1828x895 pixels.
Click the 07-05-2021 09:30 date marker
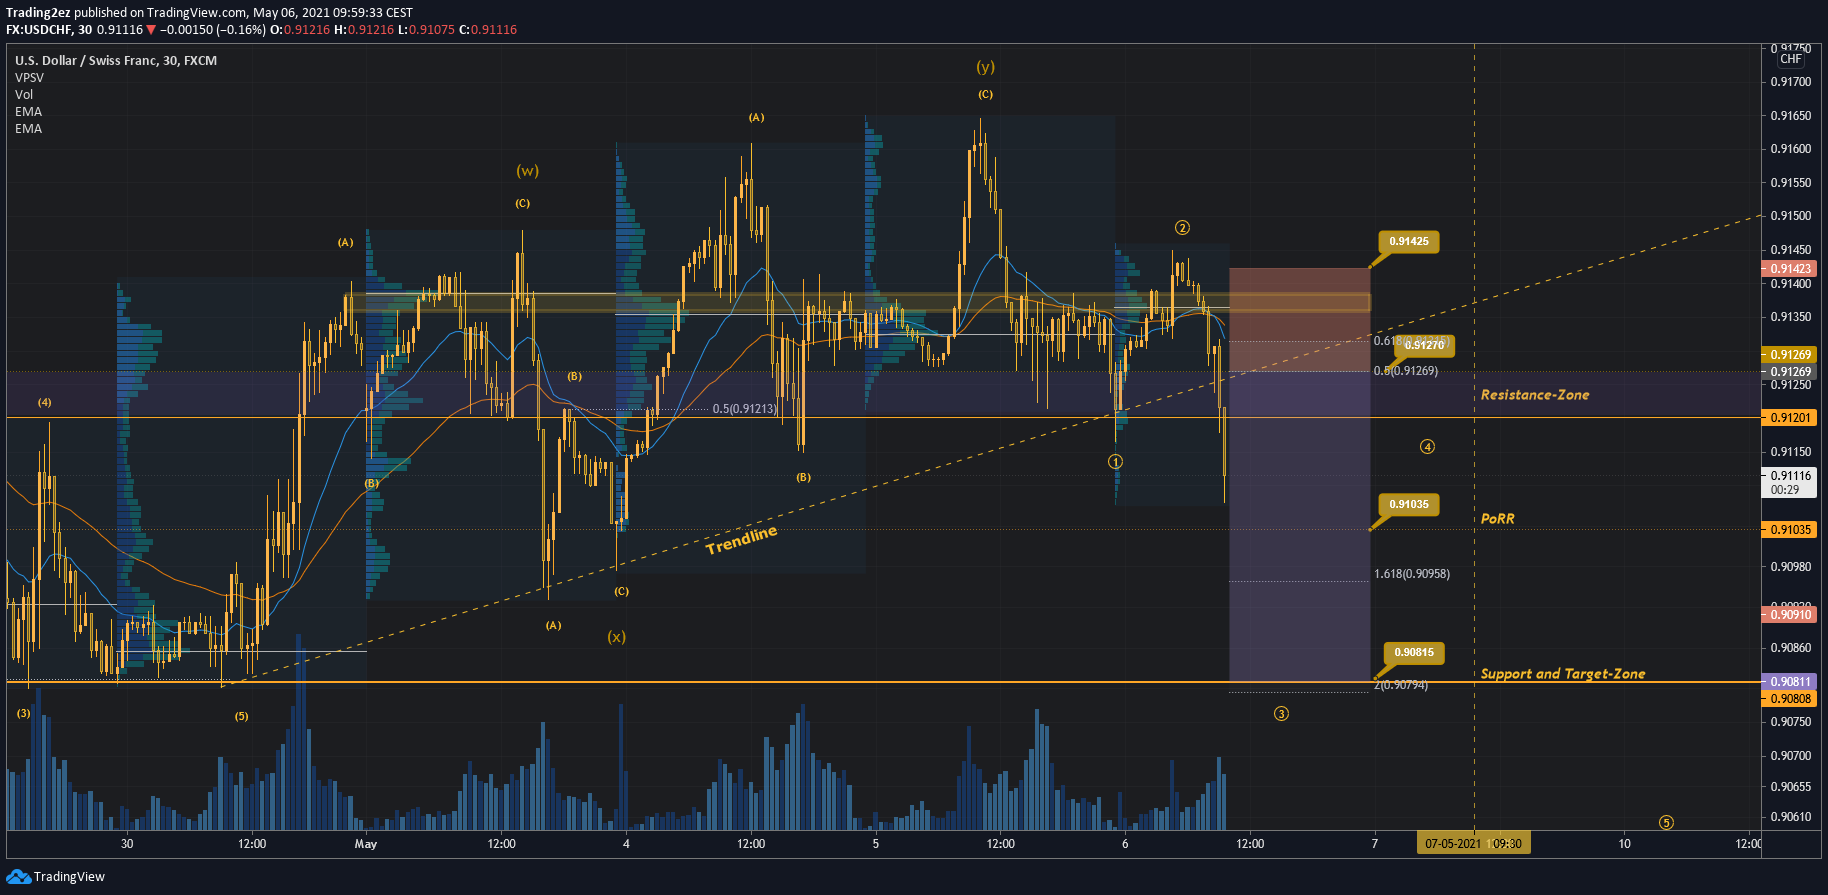pos(1473,844)
